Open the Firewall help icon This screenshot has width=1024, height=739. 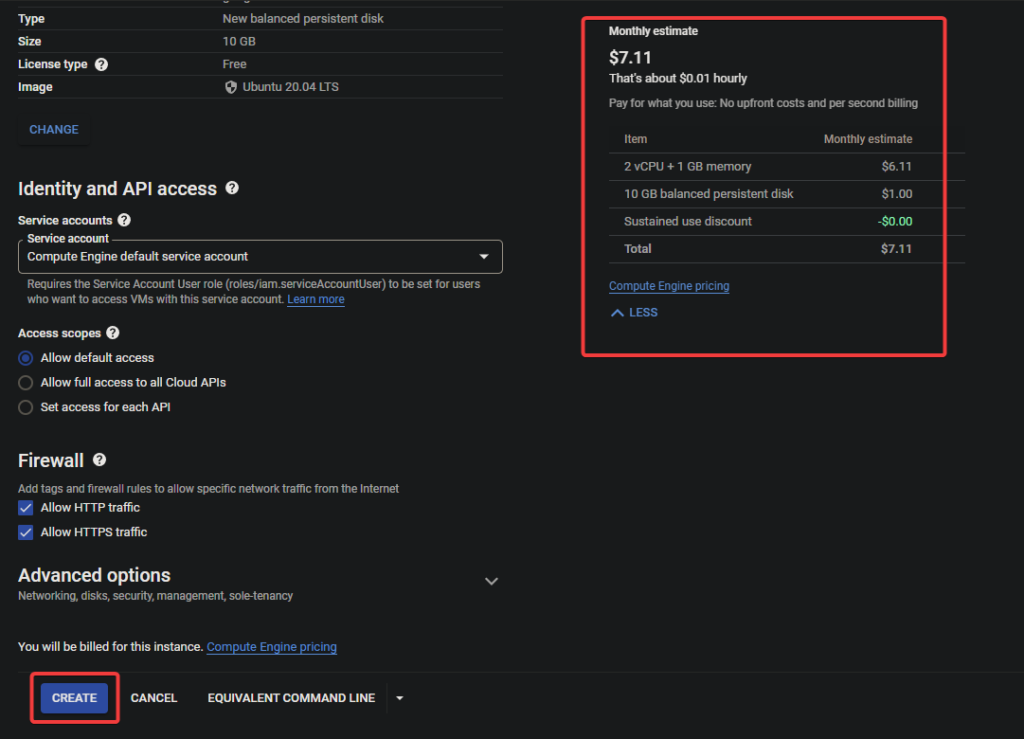coord(99,460)
